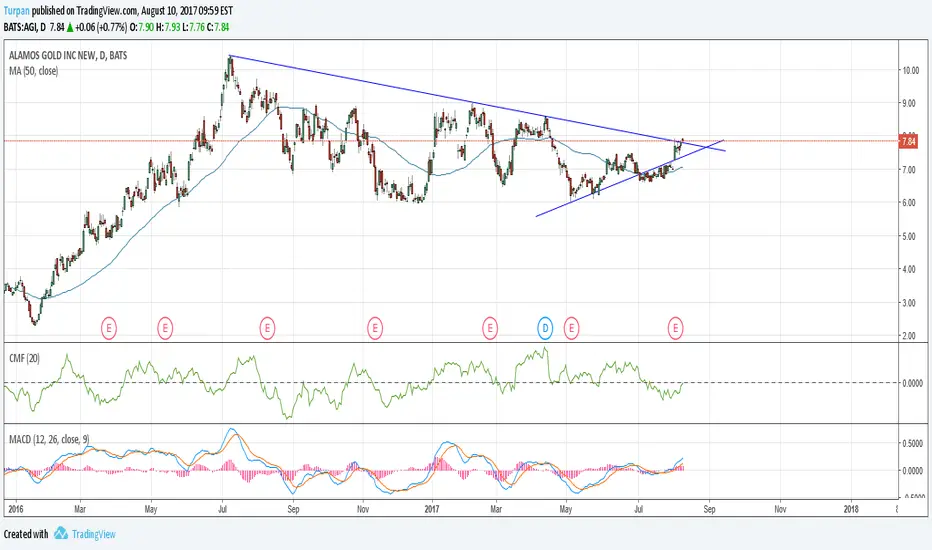Click the blue D dividend marker

coord(545,328)
